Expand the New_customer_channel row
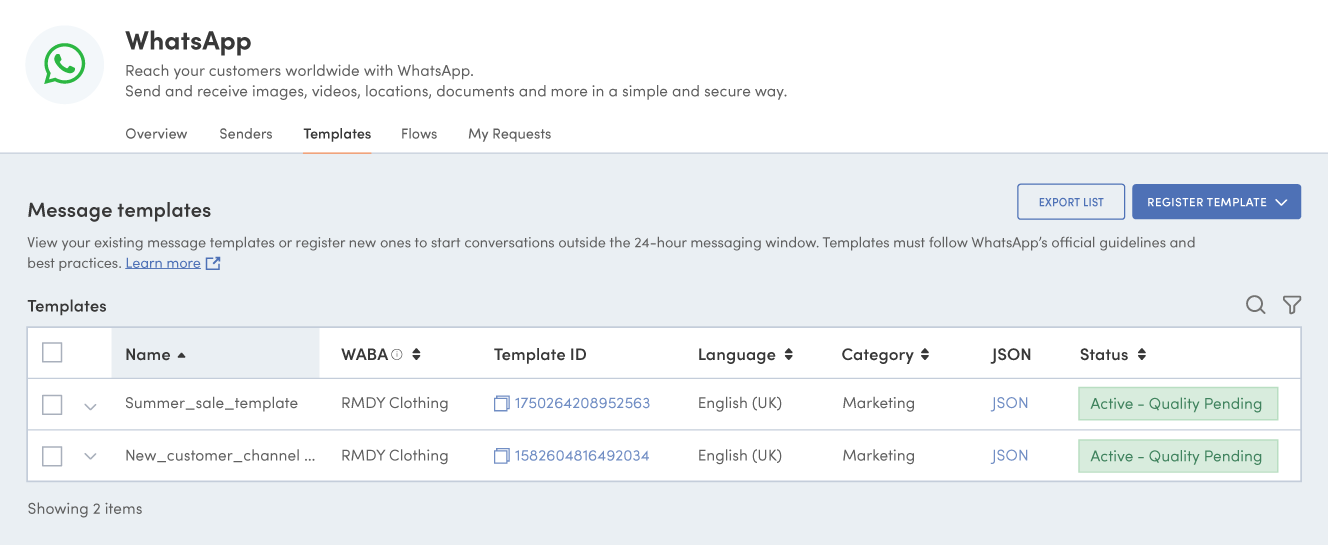This screenshot has height=545, width=1328. pos(90,457)
